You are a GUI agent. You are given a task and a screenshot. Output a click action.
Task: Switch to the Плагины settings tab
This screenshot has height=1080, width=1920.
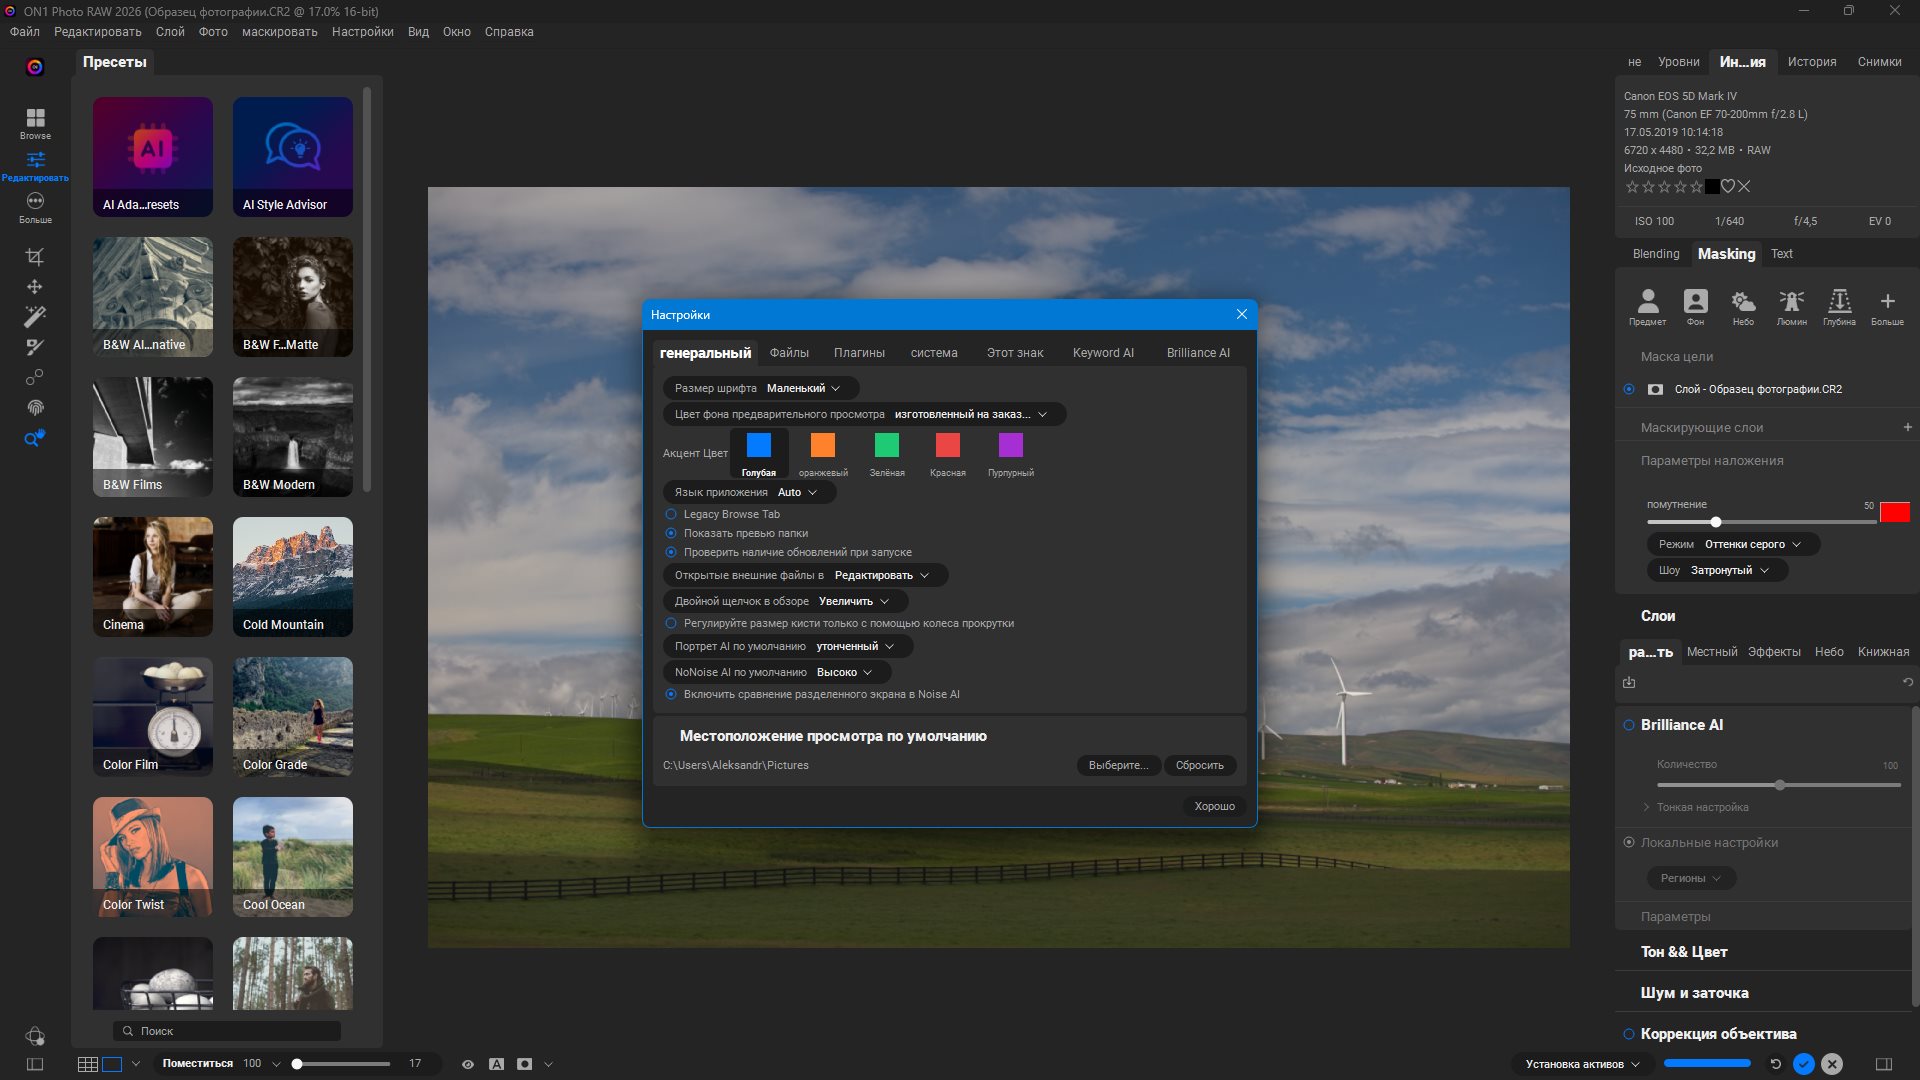tap(859, 353)
